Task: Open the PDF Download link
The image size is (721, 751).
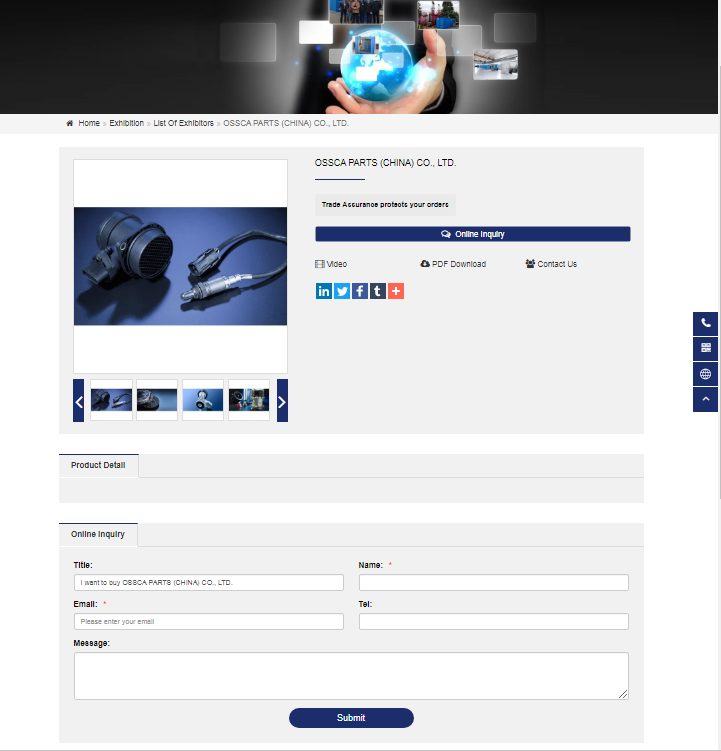Action: click(x=454, y=264)
